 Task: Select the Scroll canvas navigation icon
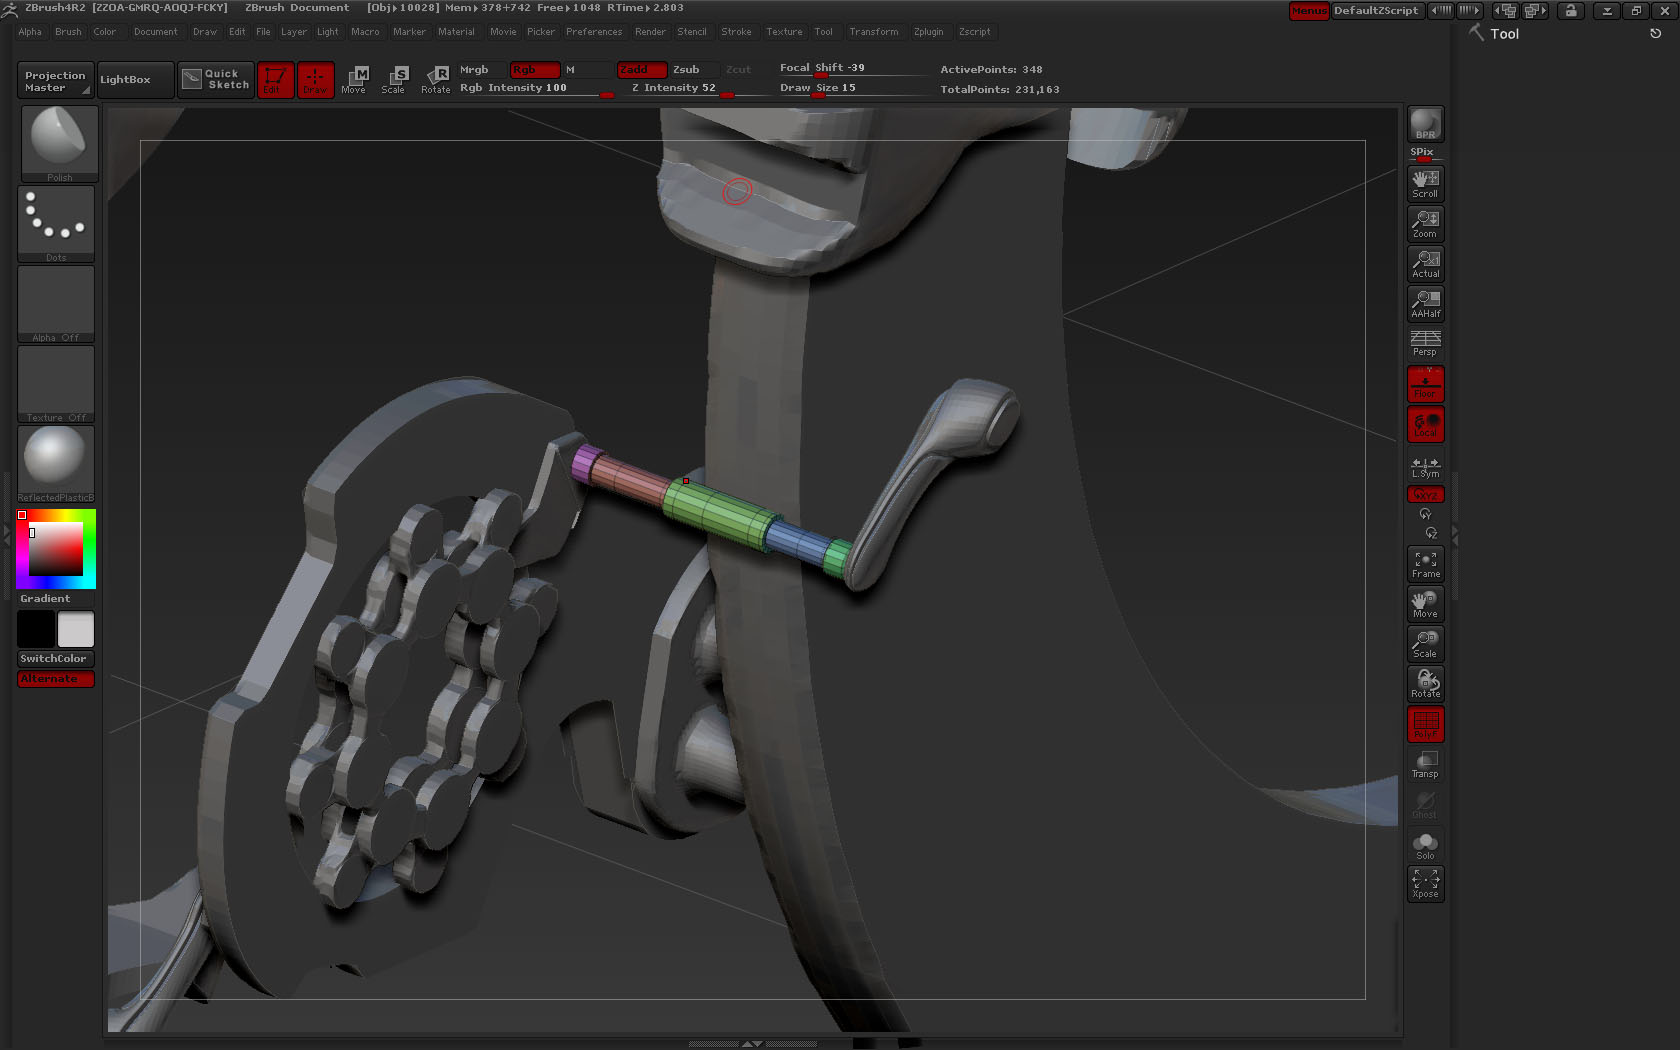tap(1425, 183)
